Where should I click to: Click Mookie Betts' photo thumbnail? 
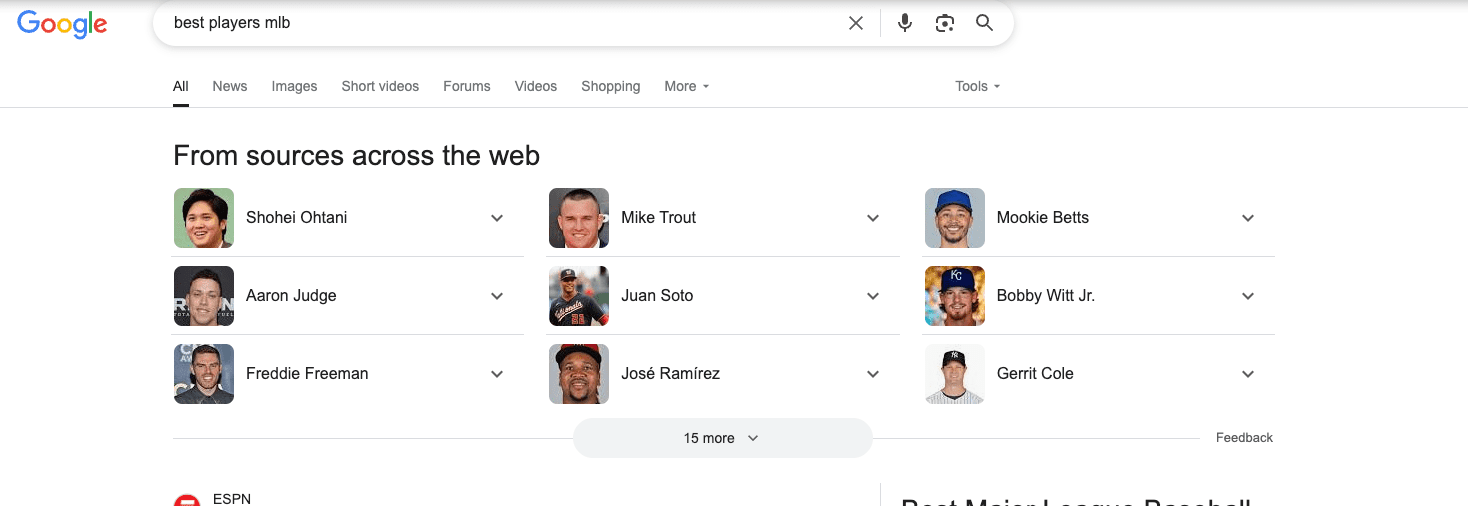pos(955,218)
